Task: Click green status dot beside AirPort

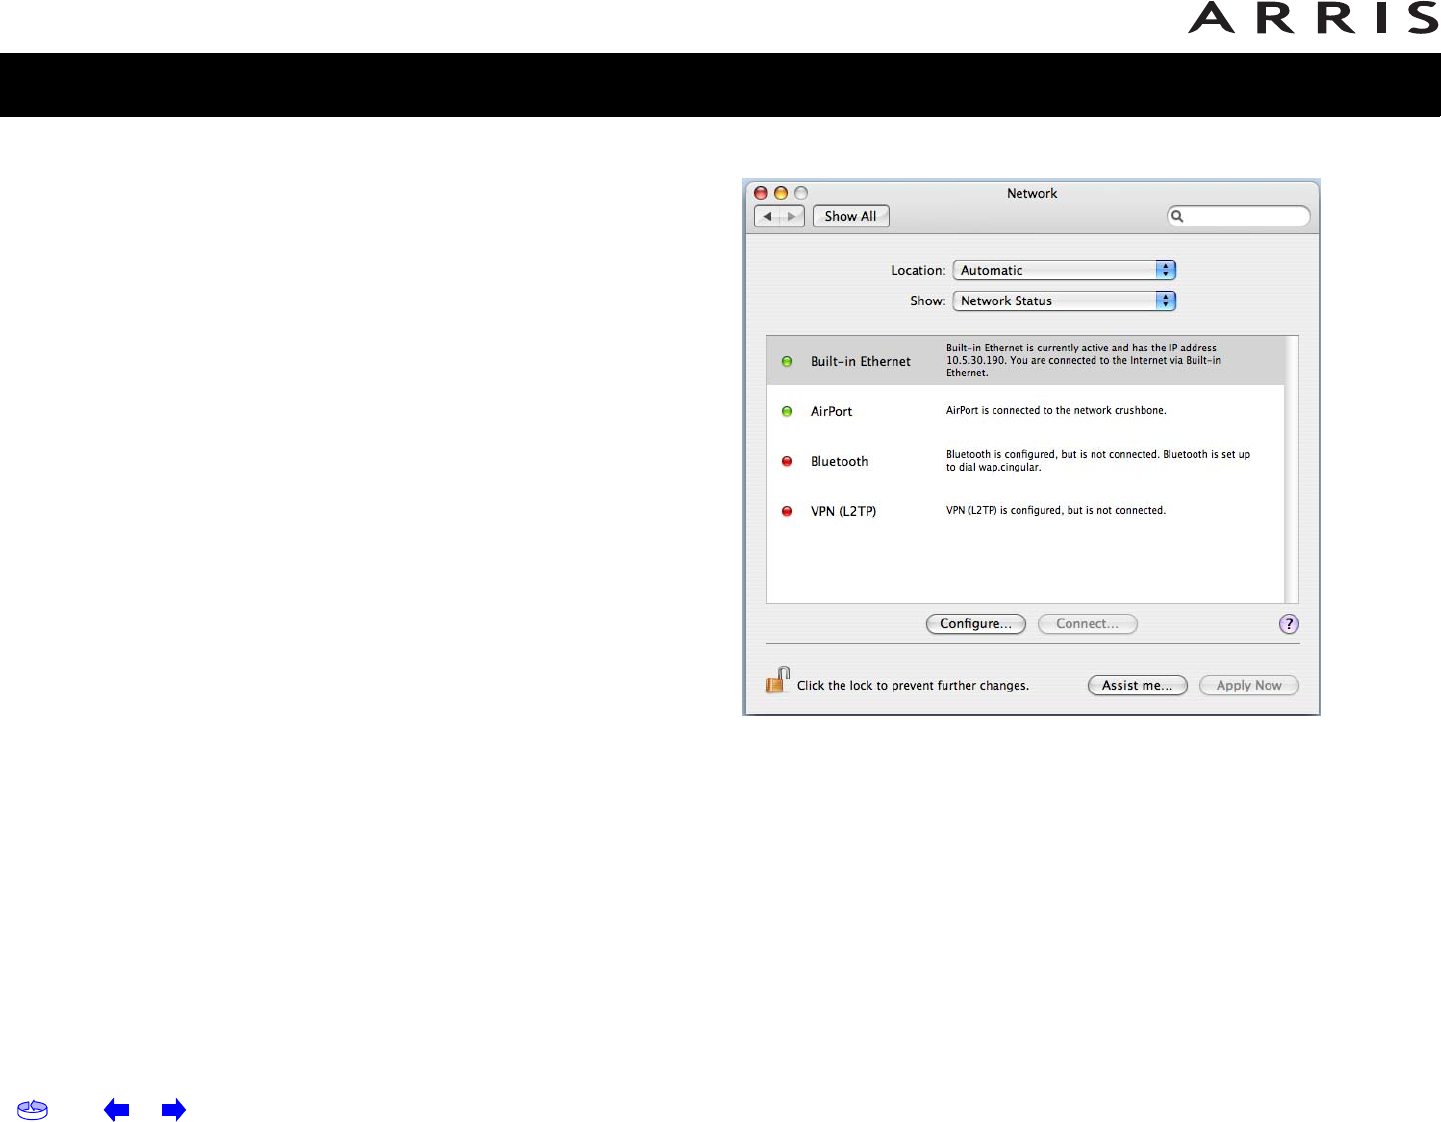Action: (787, 411)
